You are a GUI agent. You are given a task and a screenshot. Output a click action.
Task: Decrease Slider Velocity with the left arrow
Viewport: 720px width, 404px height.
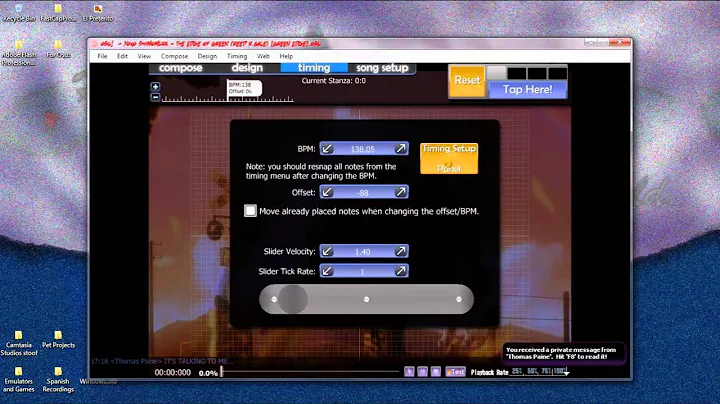(326, 251)
